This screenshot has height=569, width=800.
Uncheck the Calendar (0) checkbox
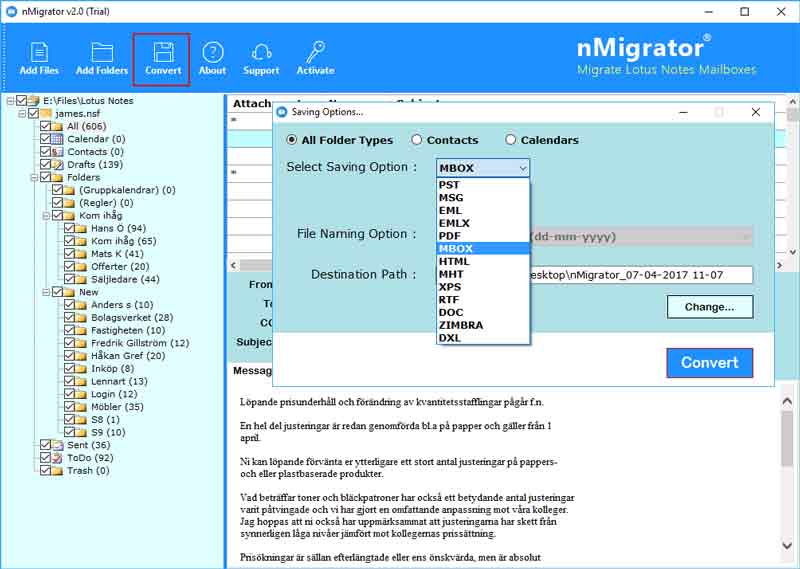(x=45, y=138)
